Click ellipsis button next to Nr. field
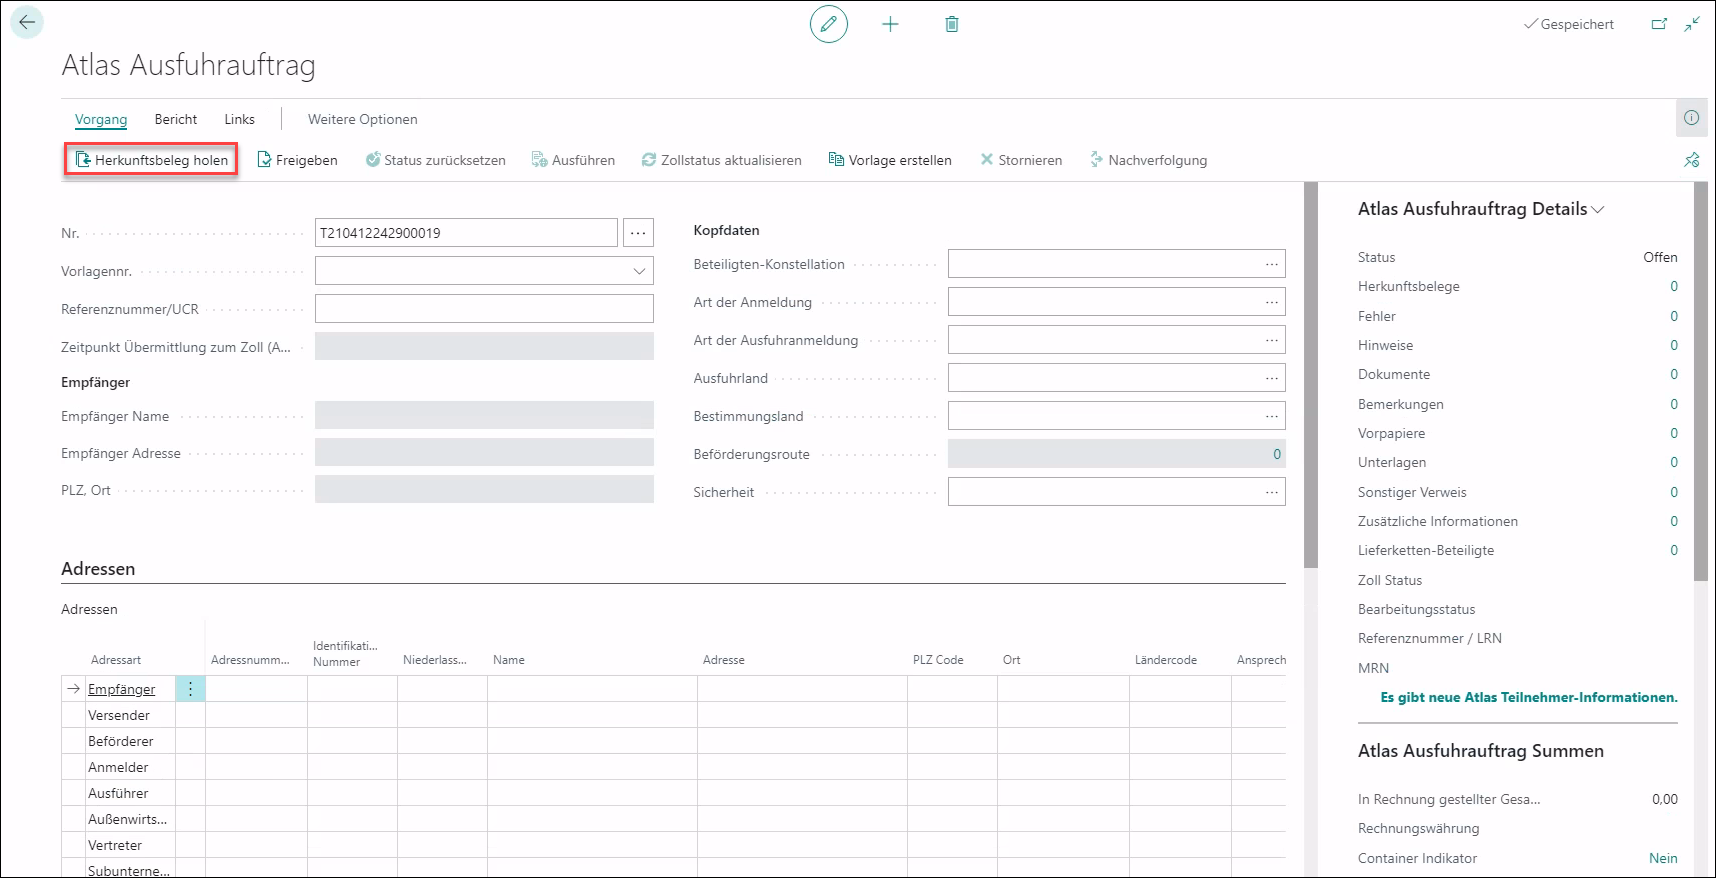This screenshot has width=1716, height=878. point(638,233)
